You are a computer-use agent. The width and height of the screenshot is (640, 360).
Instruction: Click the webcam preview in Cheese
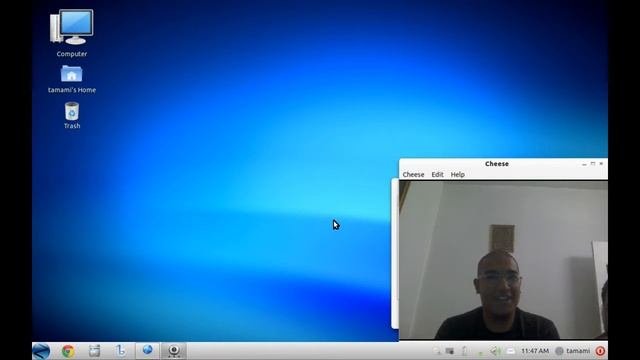click(x=503, y=260)
